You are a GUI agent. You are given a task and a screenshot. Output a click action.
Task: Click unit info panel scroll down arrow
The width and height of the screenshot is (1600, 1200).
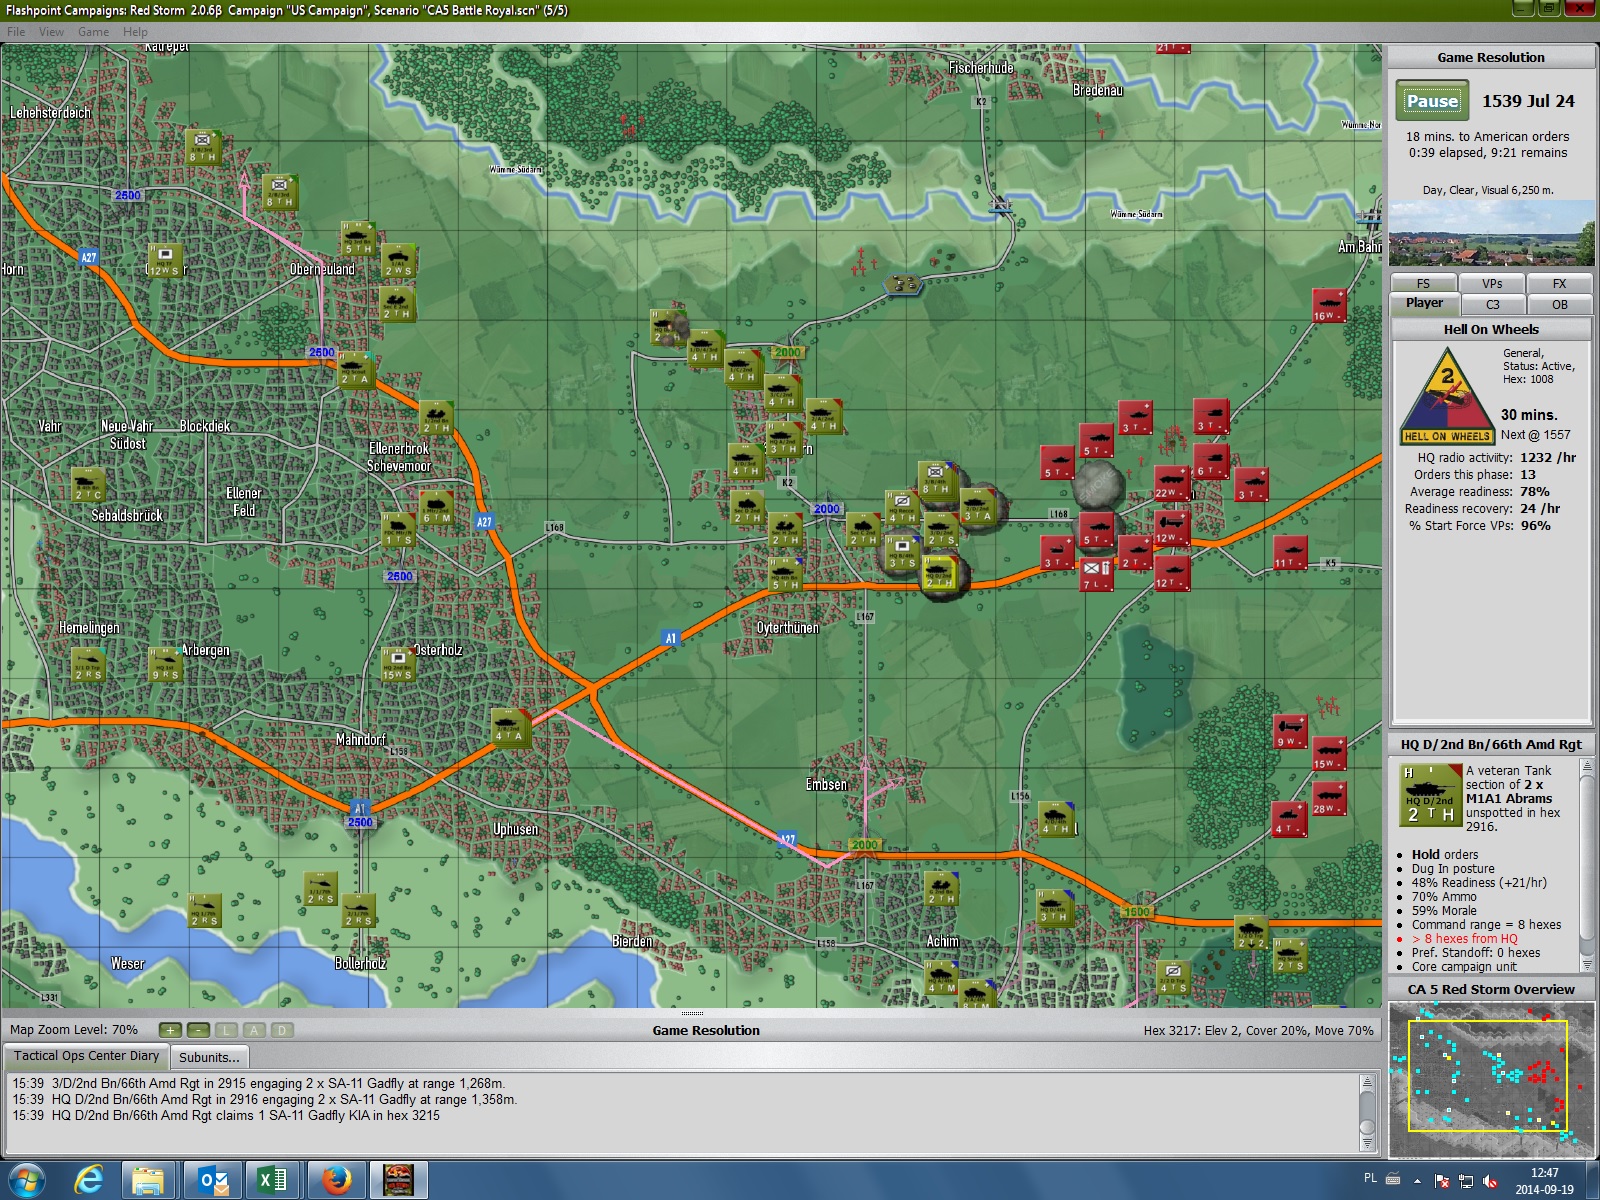pos(1585,964)
